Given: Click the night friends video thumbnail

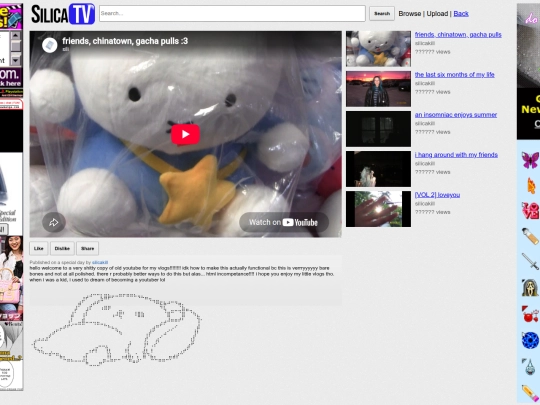Looking at the screenshot, I should point(378,169).
